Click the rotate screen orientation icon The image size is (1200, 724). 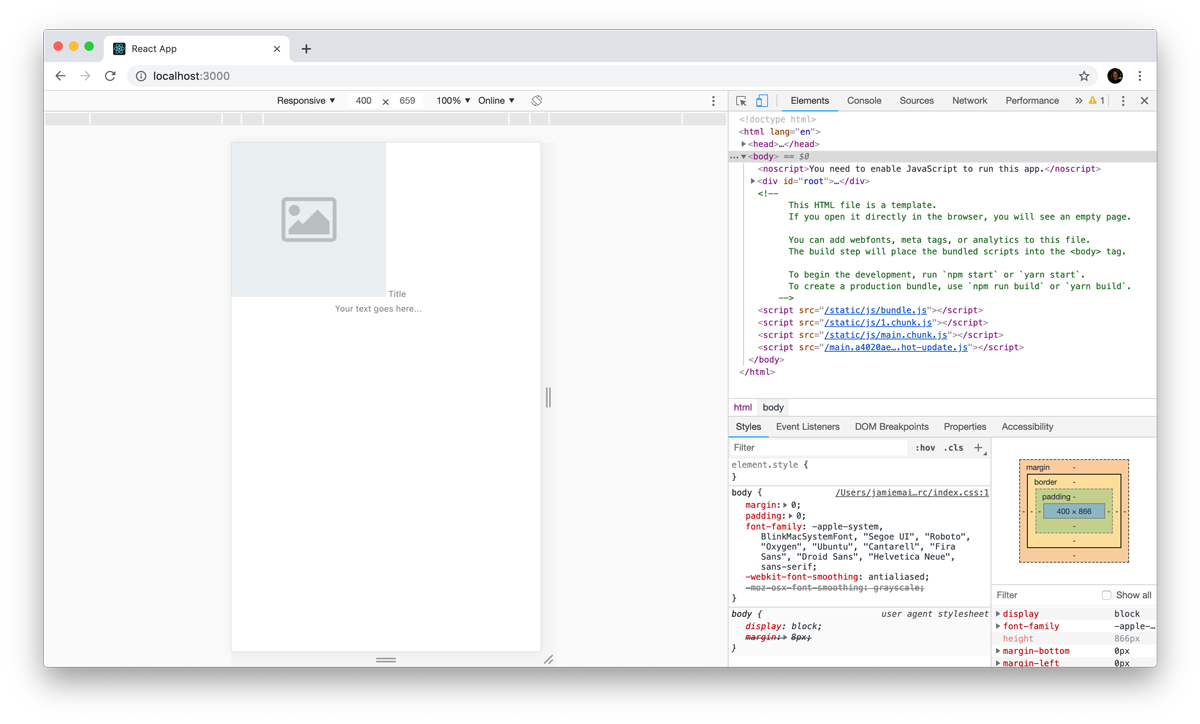[x=537, y=101]
